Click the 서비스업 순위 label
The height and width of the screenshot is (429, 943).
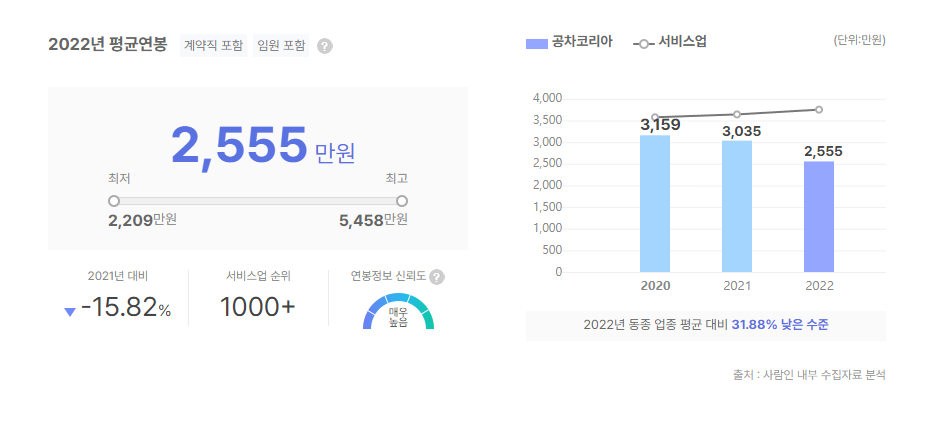[259, 276]
